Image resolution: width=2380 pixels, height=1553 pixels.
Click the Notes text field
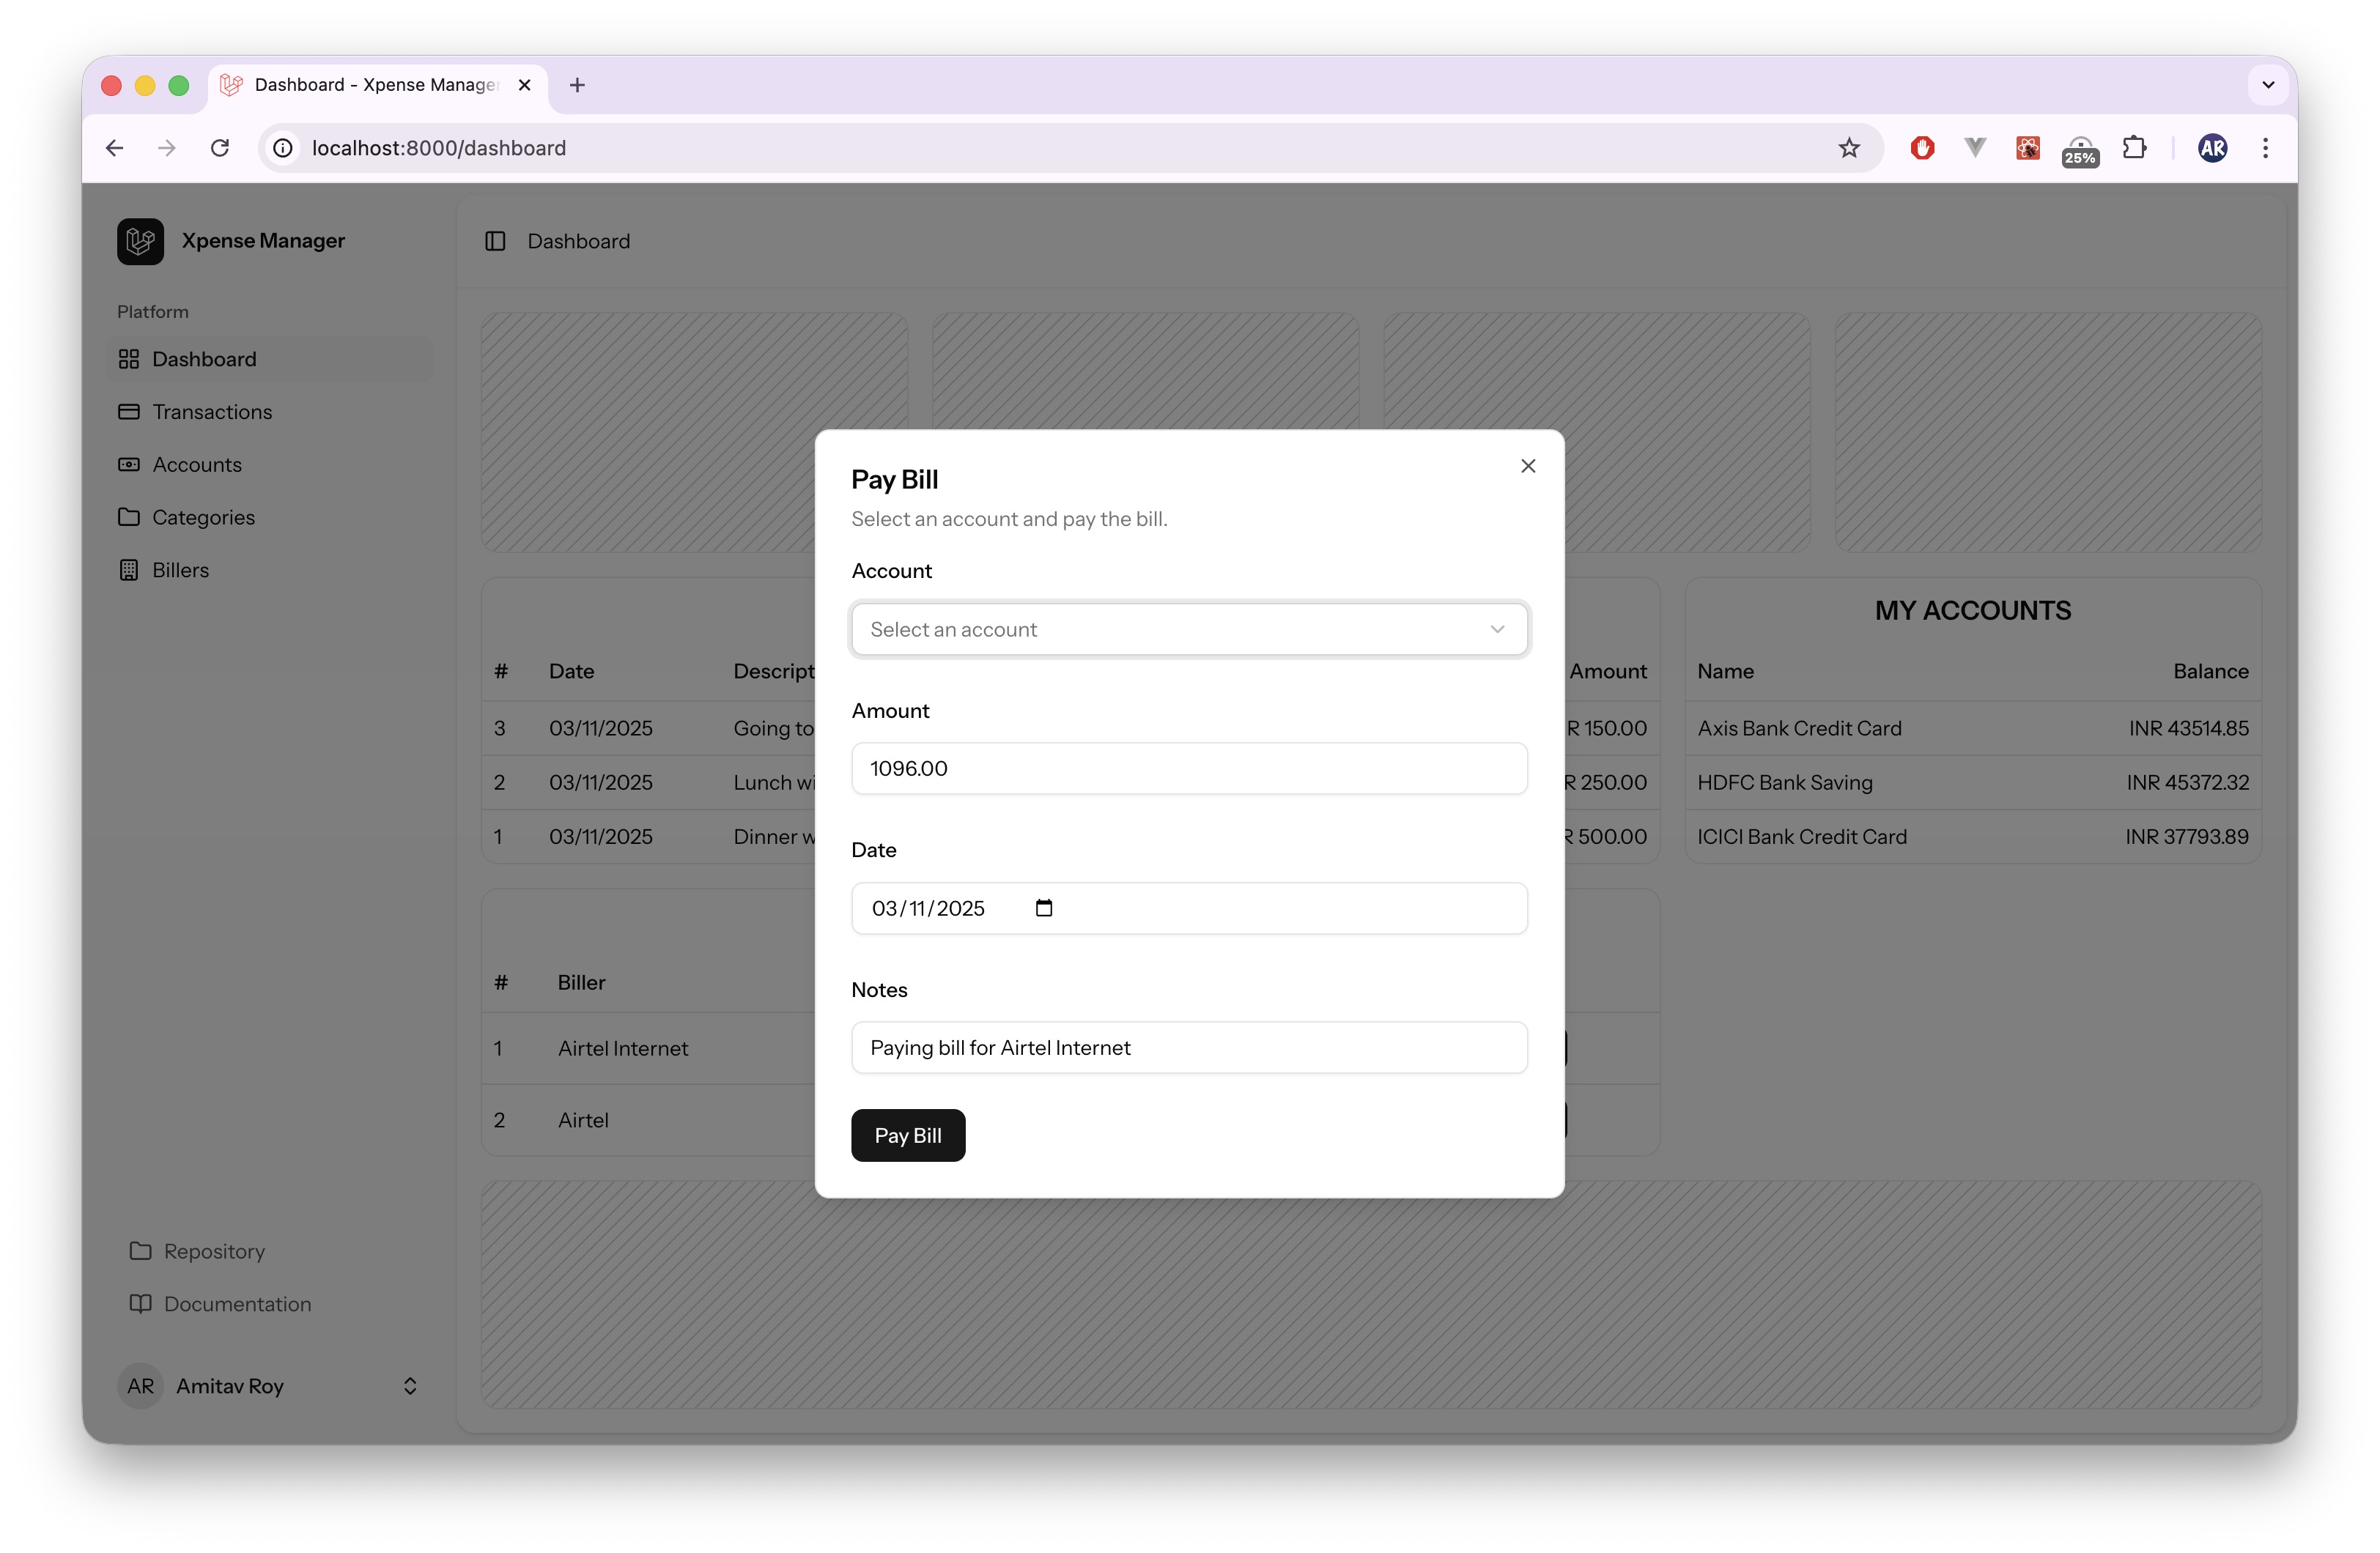pyautogui.click(x=1188, y=1047)
